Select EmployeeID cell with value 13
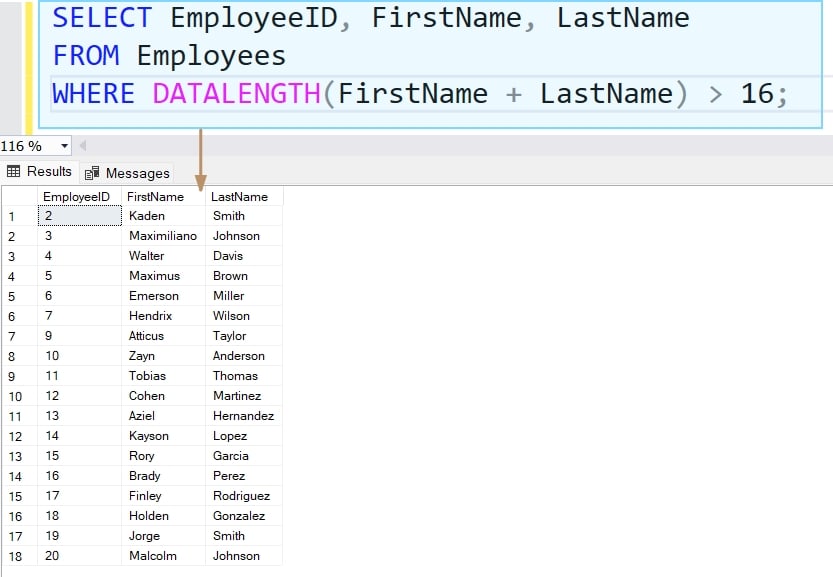Screen dimensions: 833x577 (x=80, y=415)
